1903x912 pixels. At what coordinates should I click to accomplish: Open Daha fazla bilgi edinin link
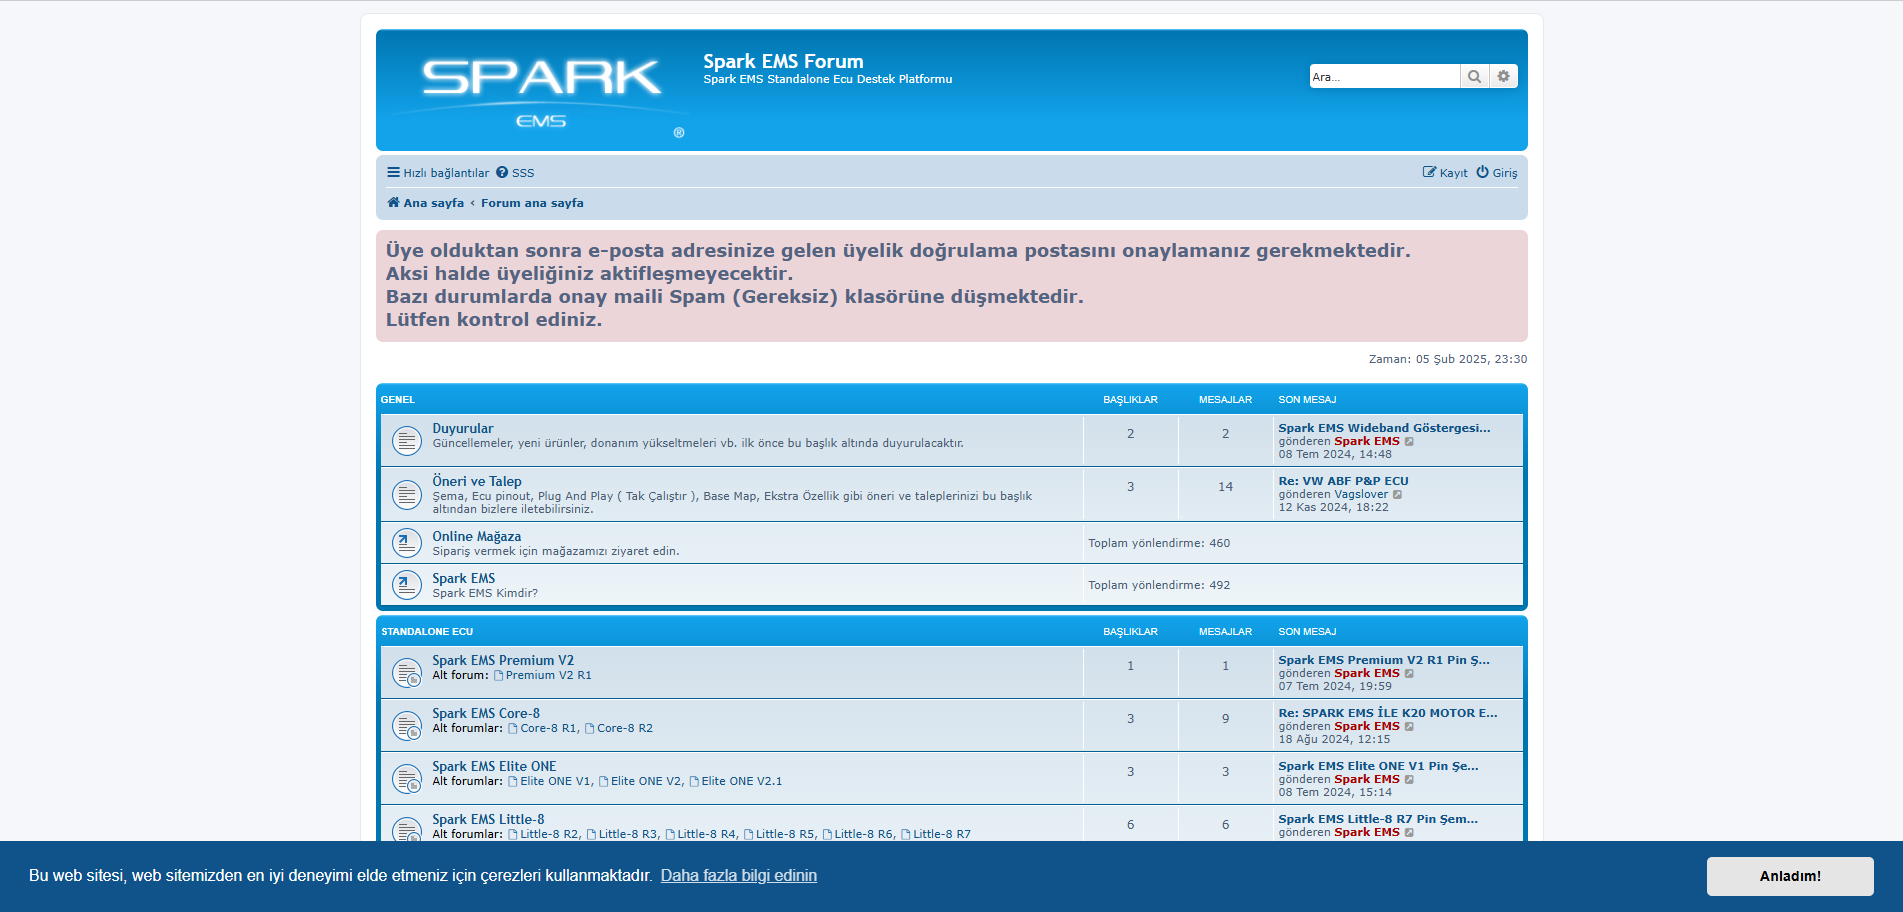(x=738, y=876)
